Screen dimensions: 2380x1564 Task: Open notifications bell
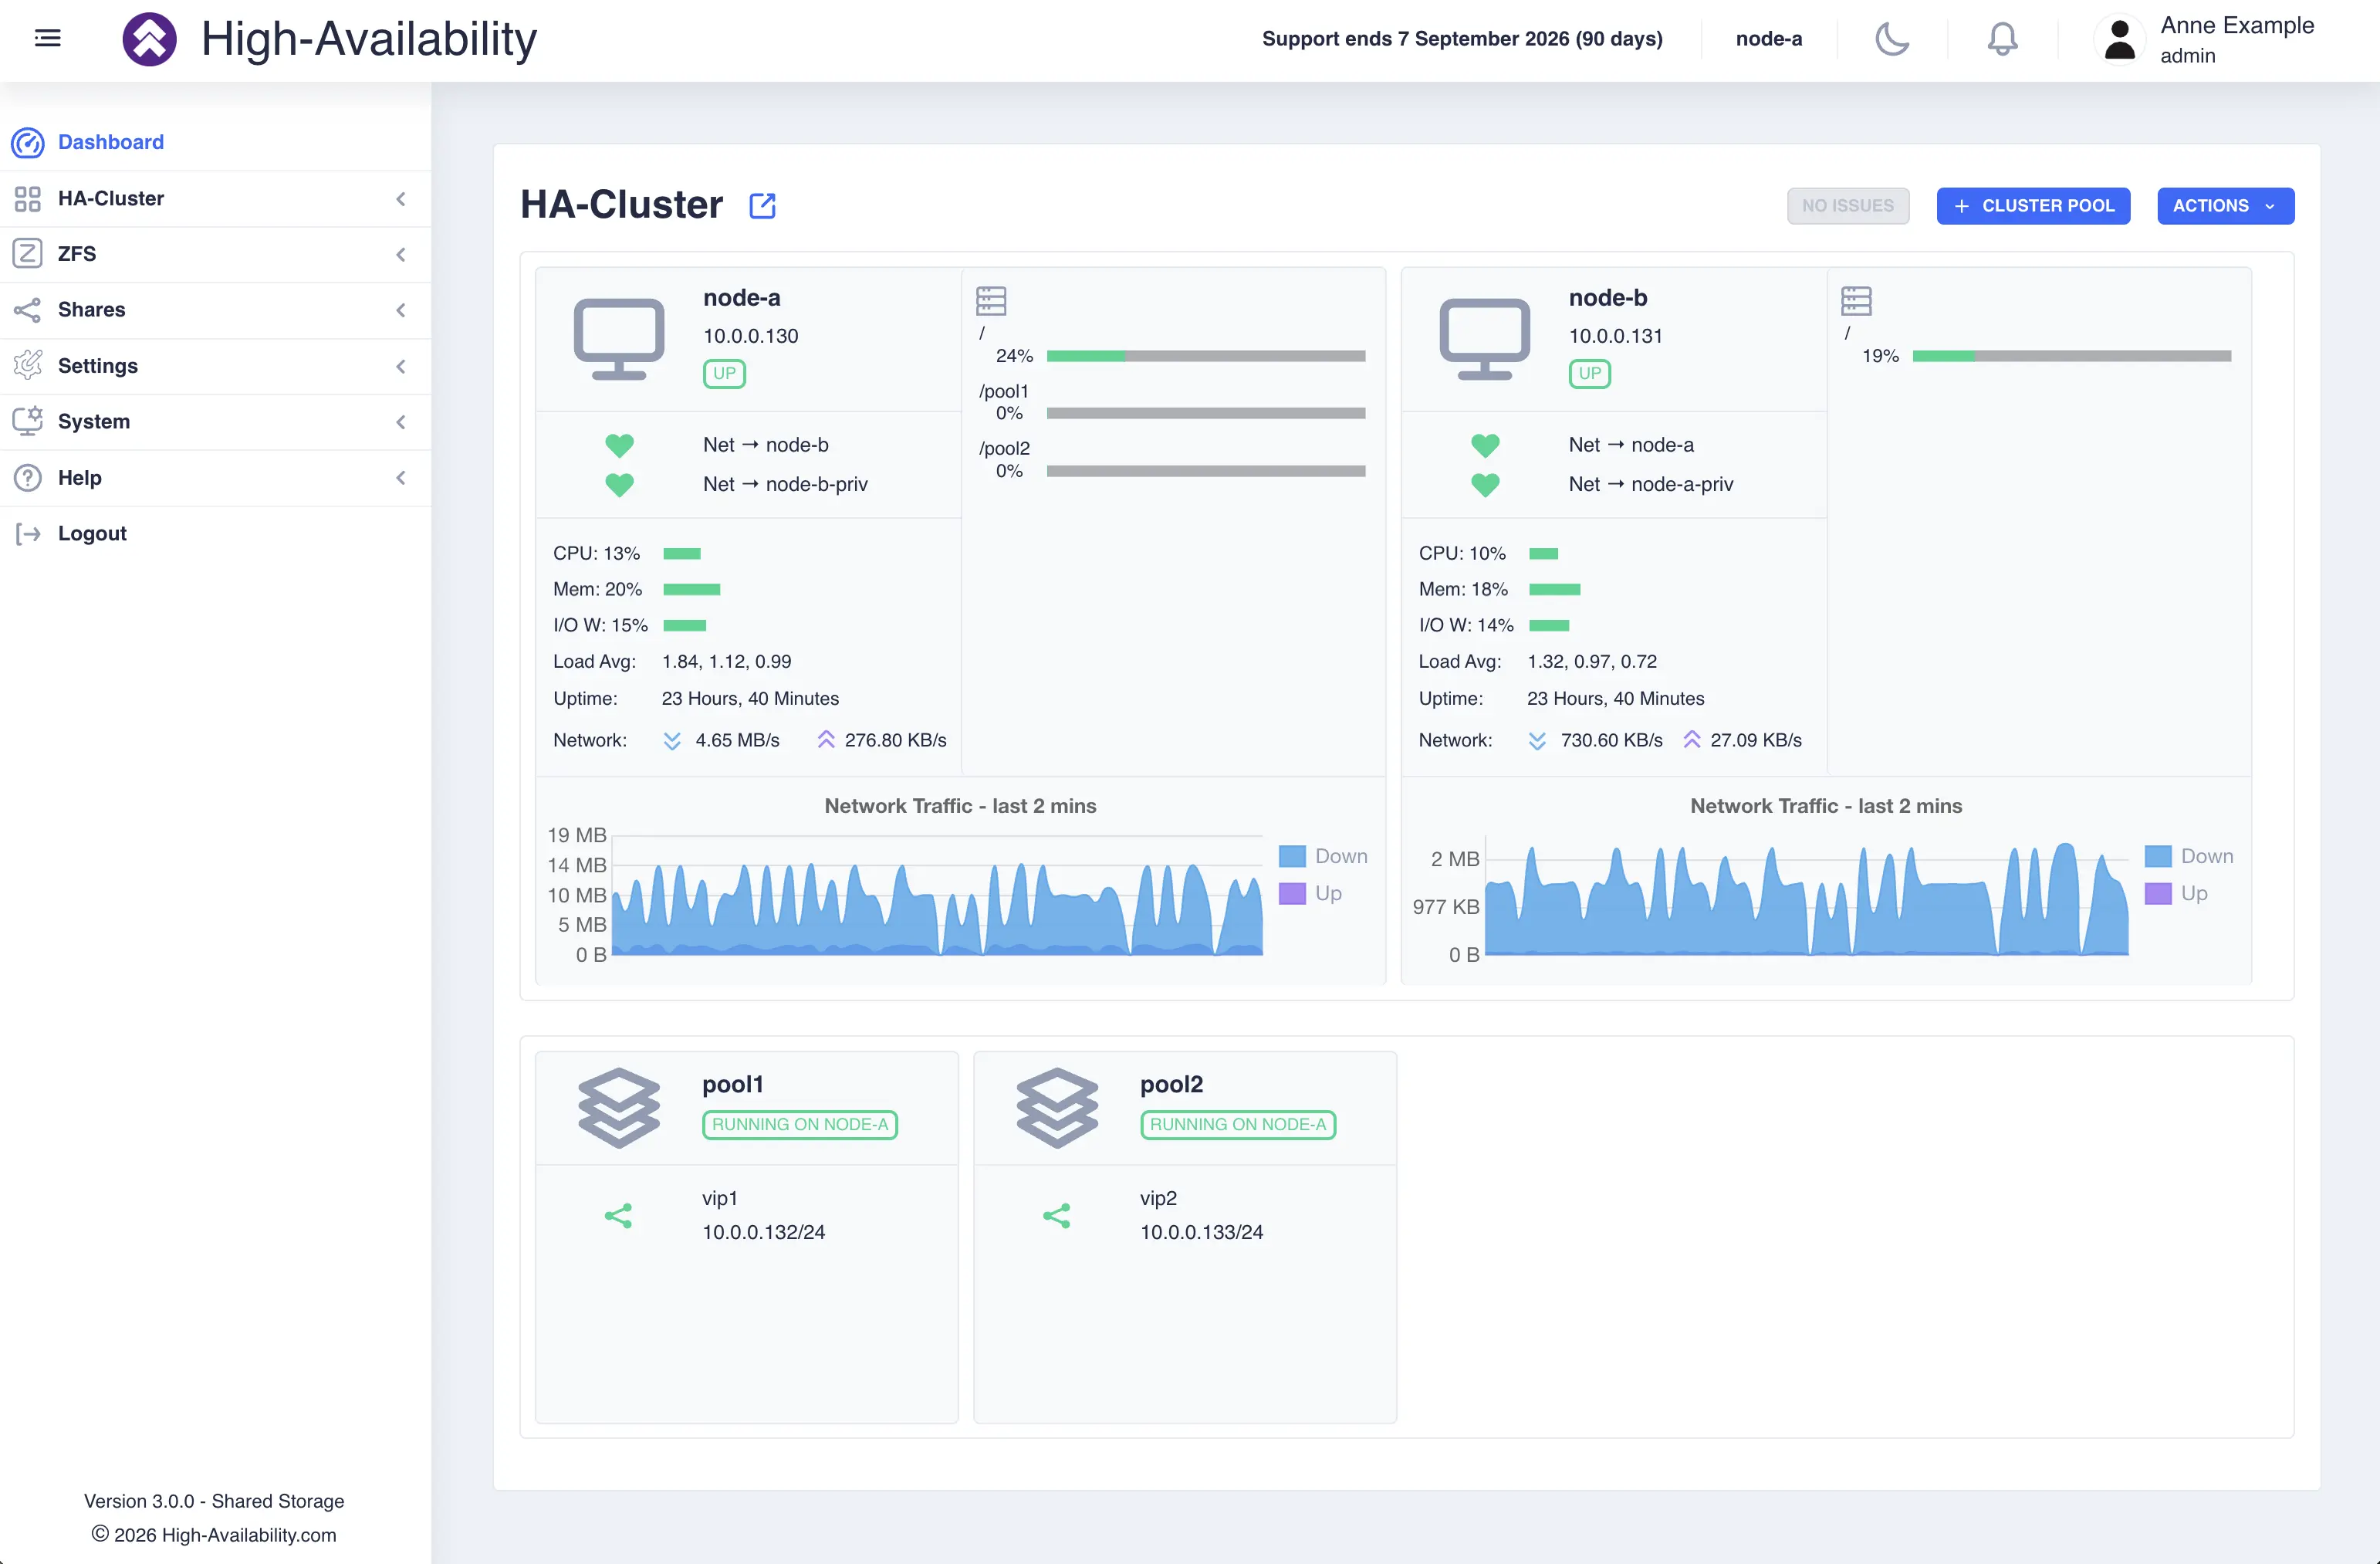point(2002,39)
